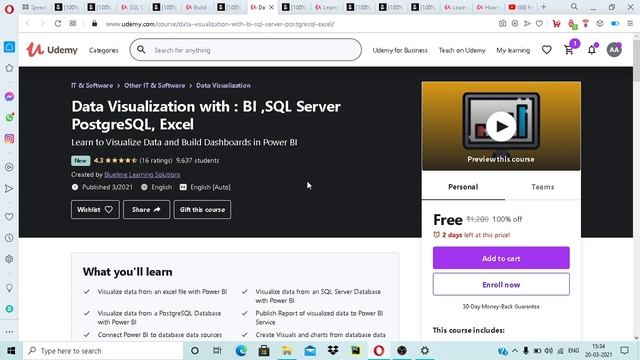This screenshot has height=360, width=640.
Task: Close the active Udemy tab
Action: [x=271, y=7]
